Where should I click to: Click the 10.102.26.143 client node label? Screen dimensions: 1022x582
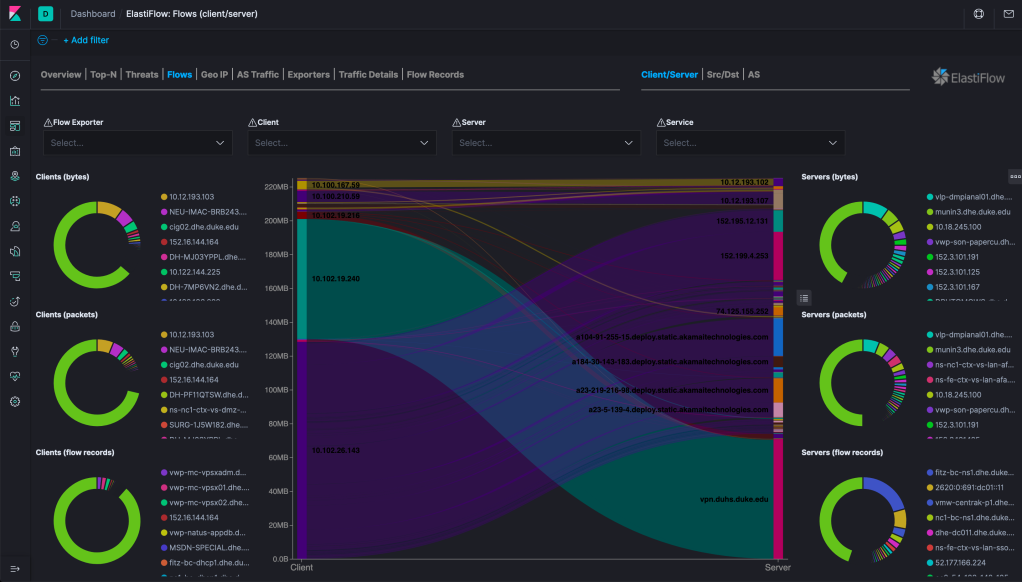coord(336,450)
